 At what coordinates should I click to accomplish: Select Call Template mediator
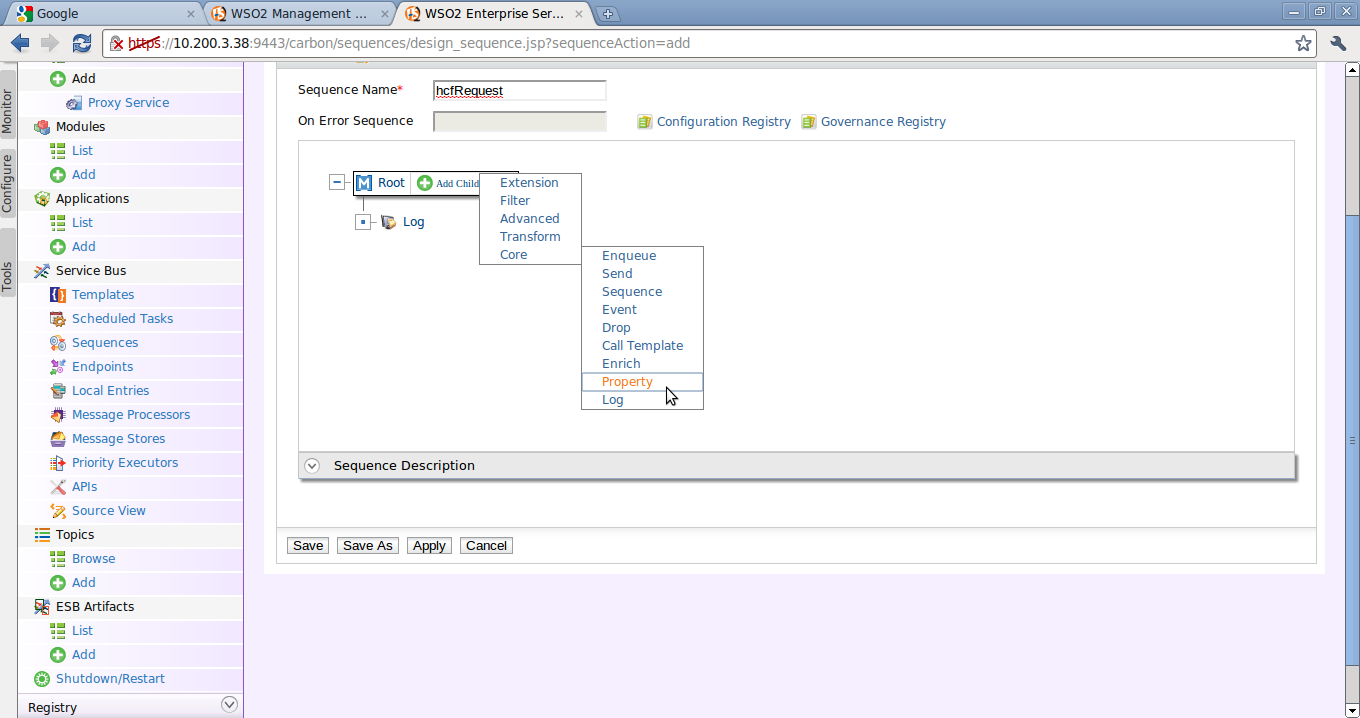click(x=642, y=346)
